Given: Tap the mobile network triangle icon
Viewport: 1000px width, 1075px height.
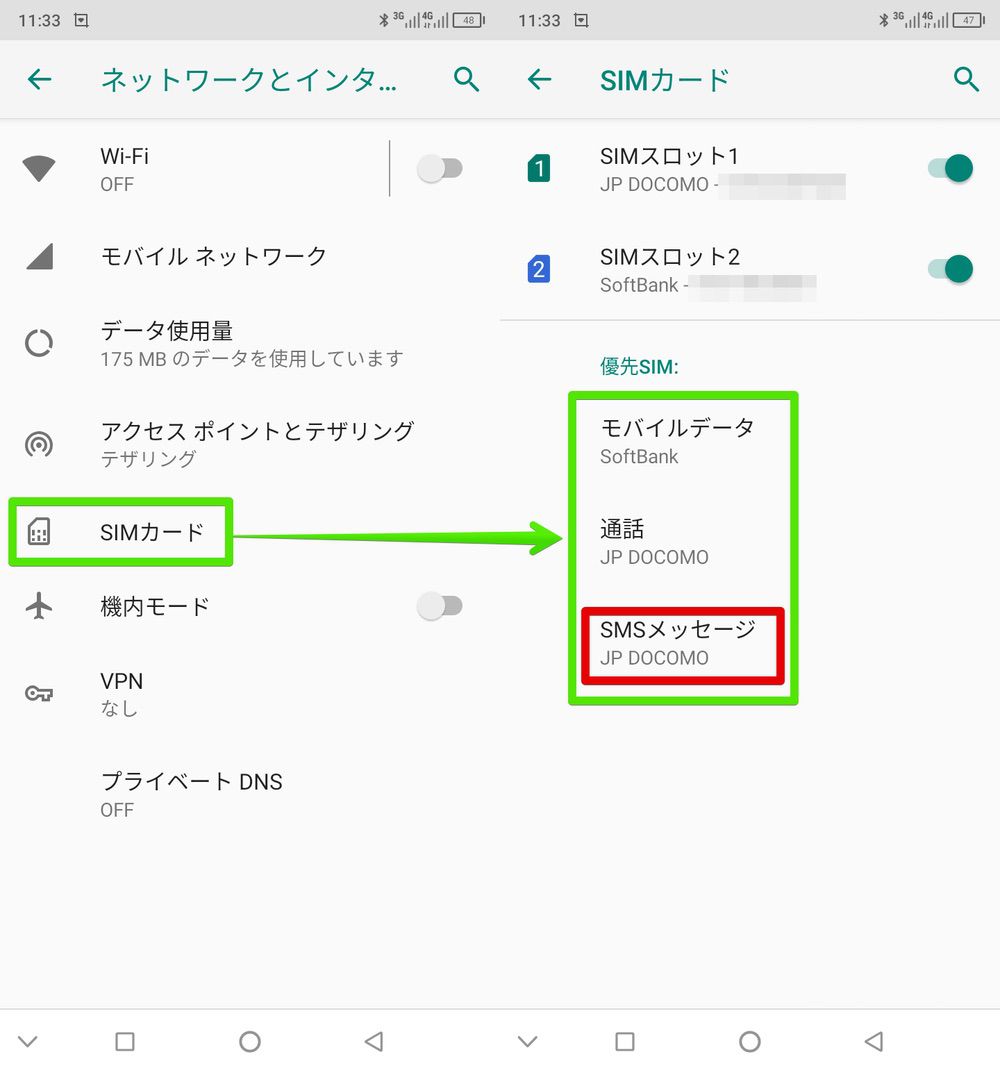Looking at the screenshot, I should [x=39, y=256].
